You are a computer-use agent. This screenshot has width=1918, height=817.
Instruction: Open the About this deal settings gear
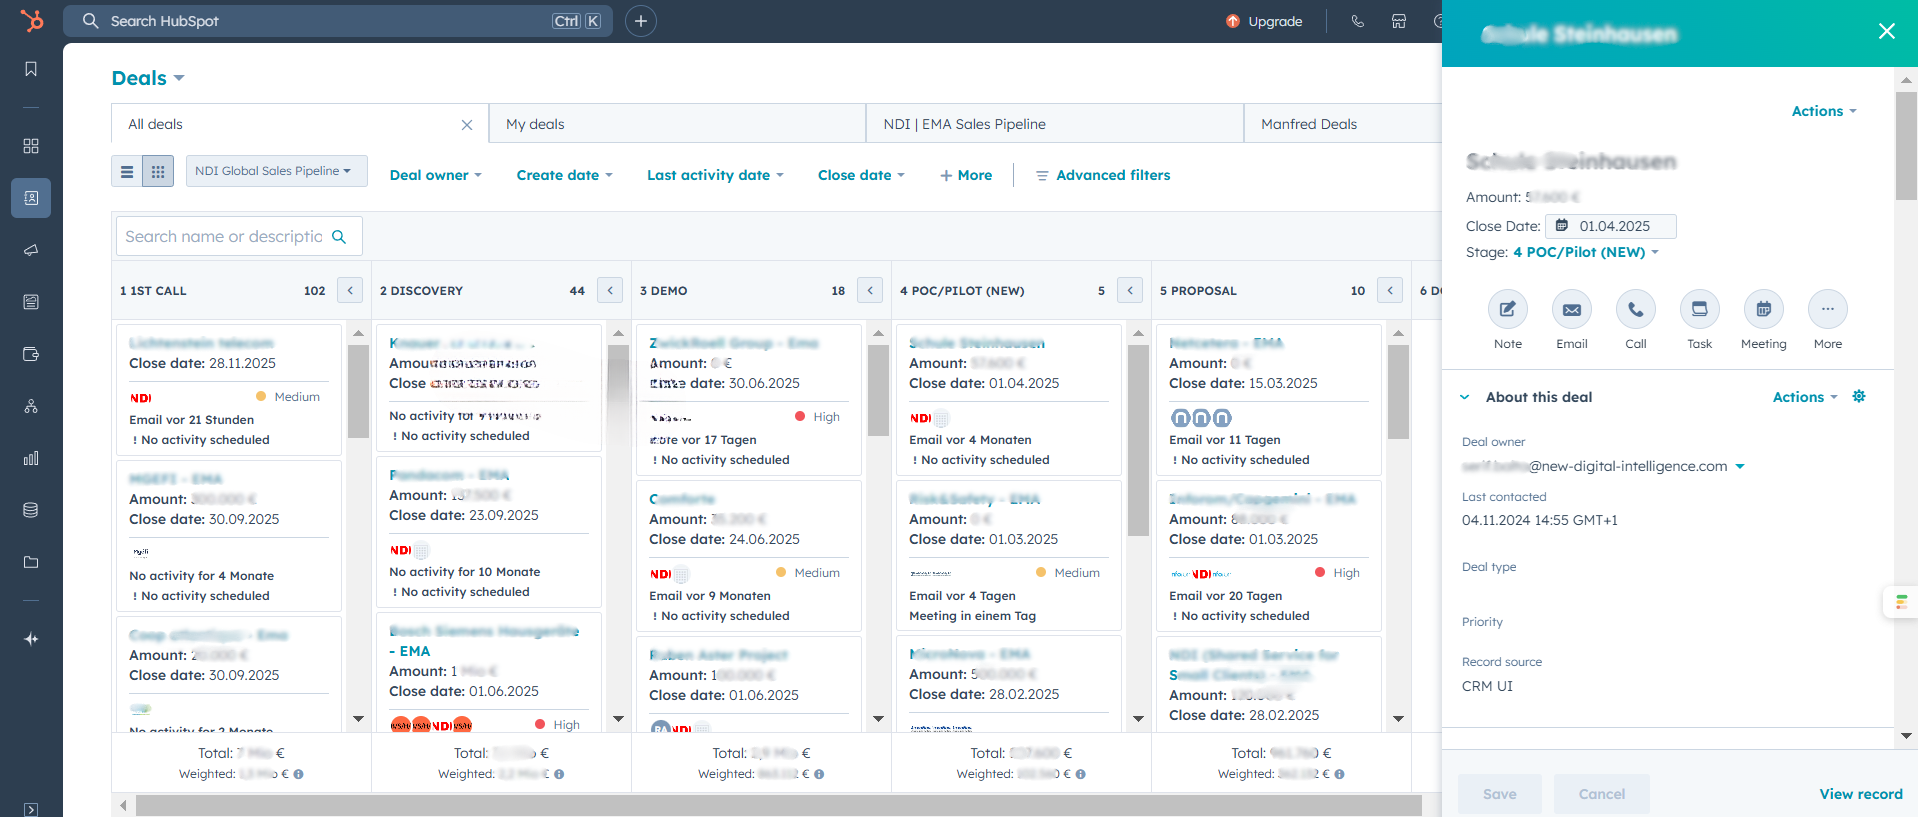coord(1859,397)
